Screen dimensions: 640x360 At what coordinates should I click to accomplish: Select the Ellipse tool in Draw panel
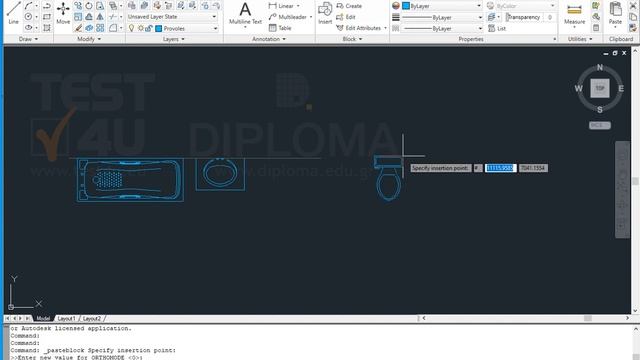[x=28, y=28]
